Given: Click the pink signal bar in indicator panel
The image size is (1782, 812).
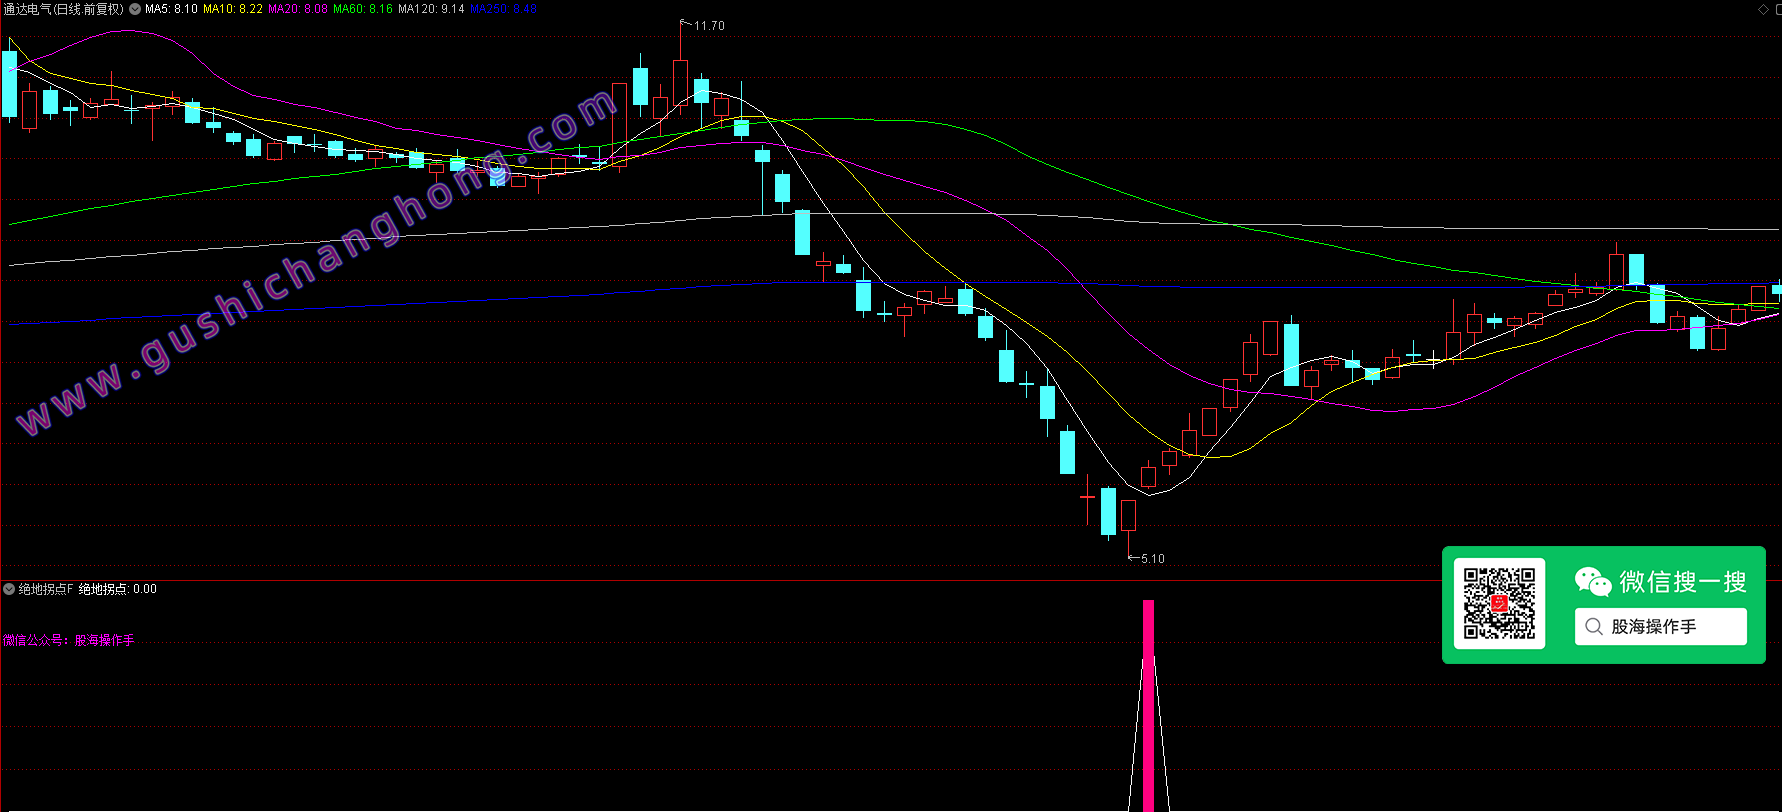Looking at the screenshot, I should click(x=1148, y=705).
